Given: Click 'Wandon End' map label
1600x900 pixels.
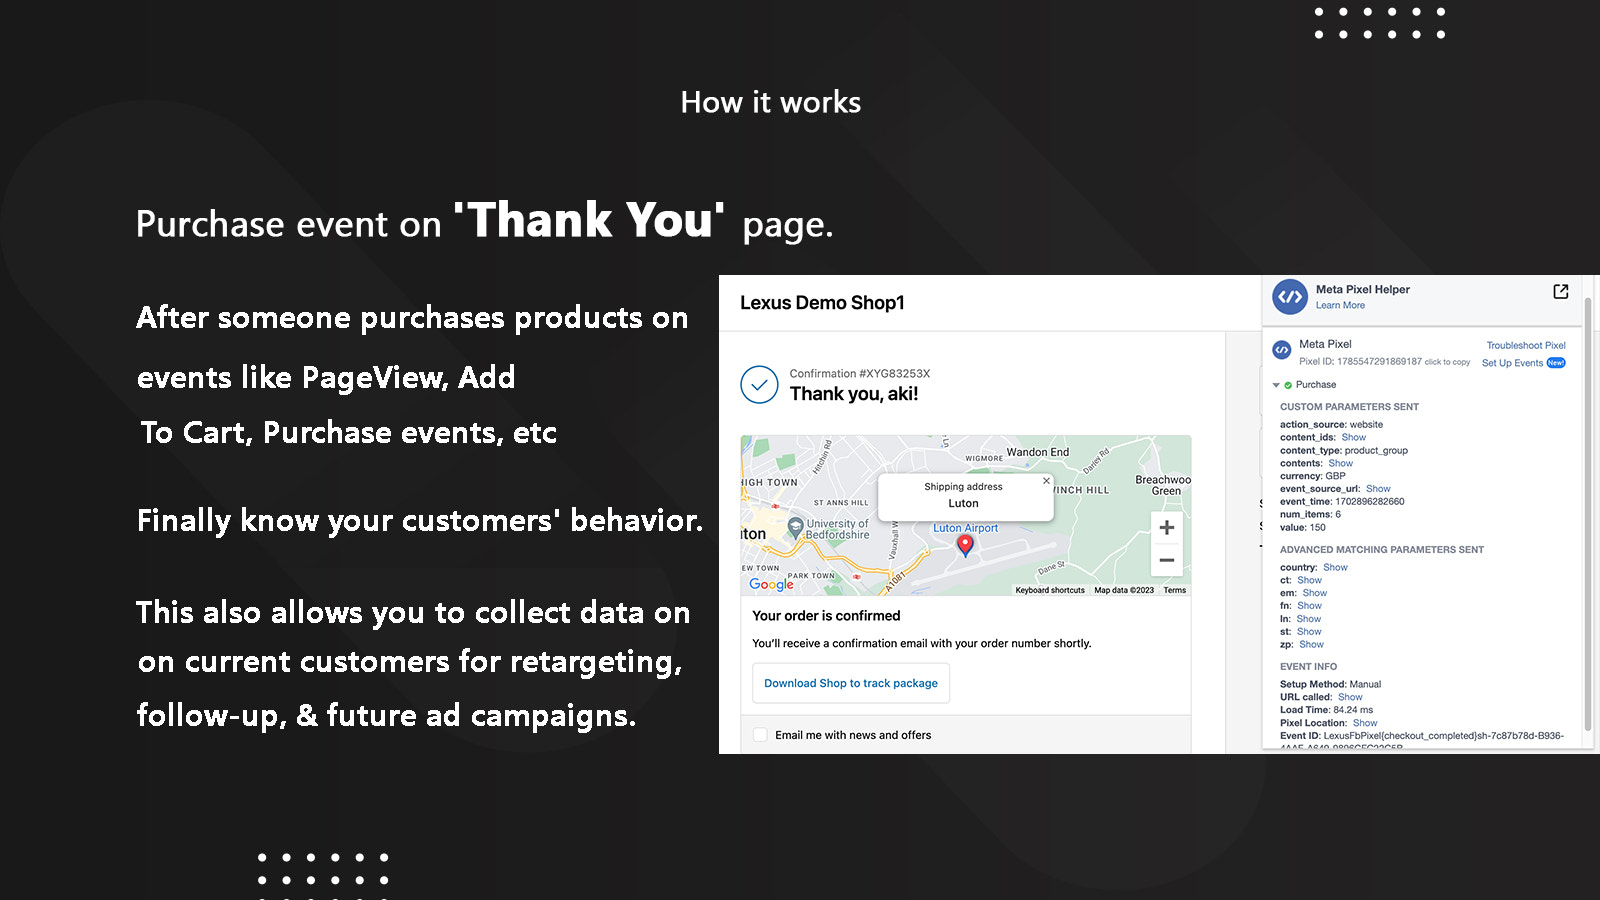Looking at the screenshot, I should click(x=1037, y=452).
